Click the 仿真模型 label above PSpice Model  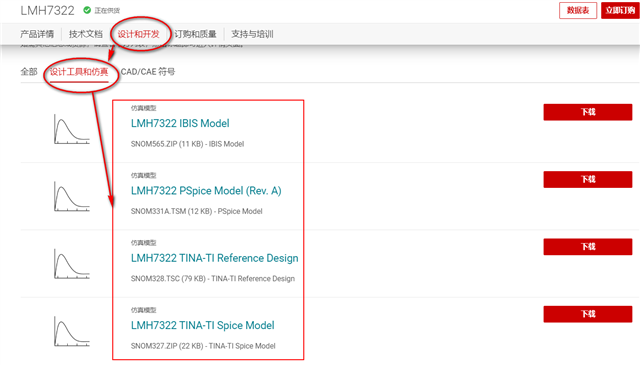[x=143, y=176]
